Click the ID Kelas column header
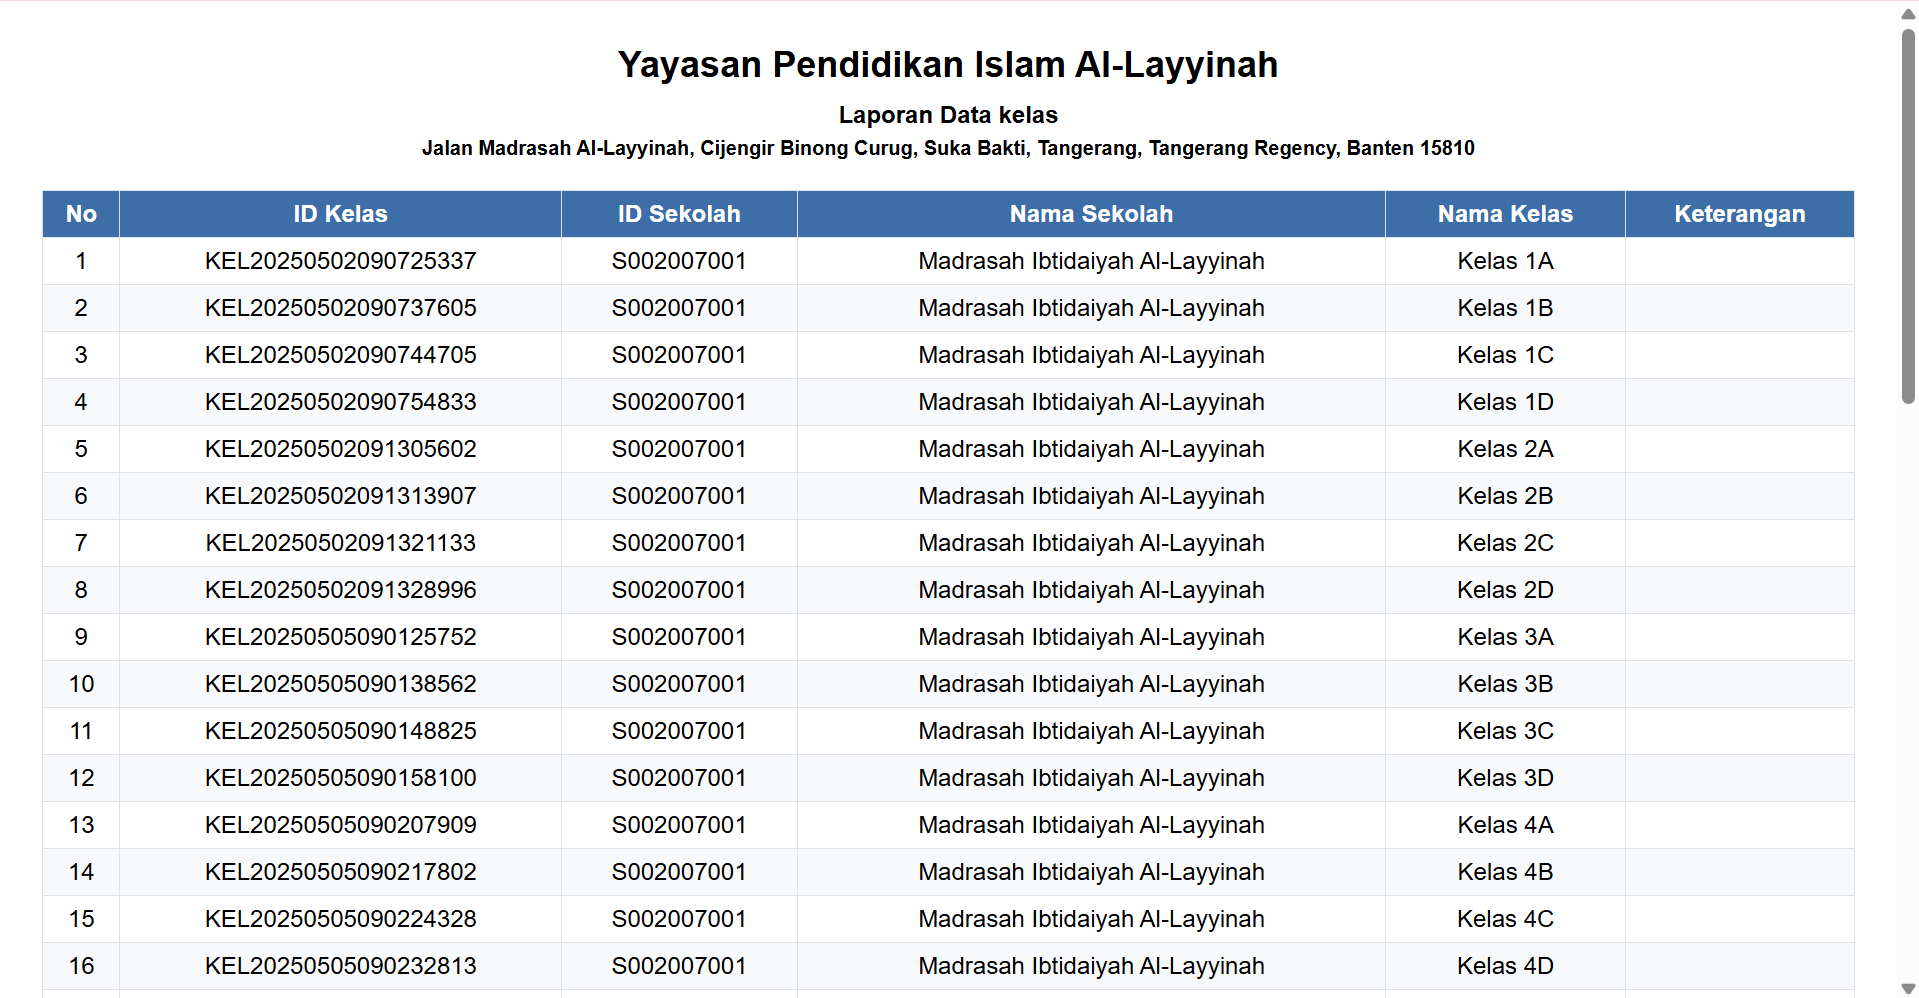The width and height of the screenshot is (1919, 998). (340, 213)
